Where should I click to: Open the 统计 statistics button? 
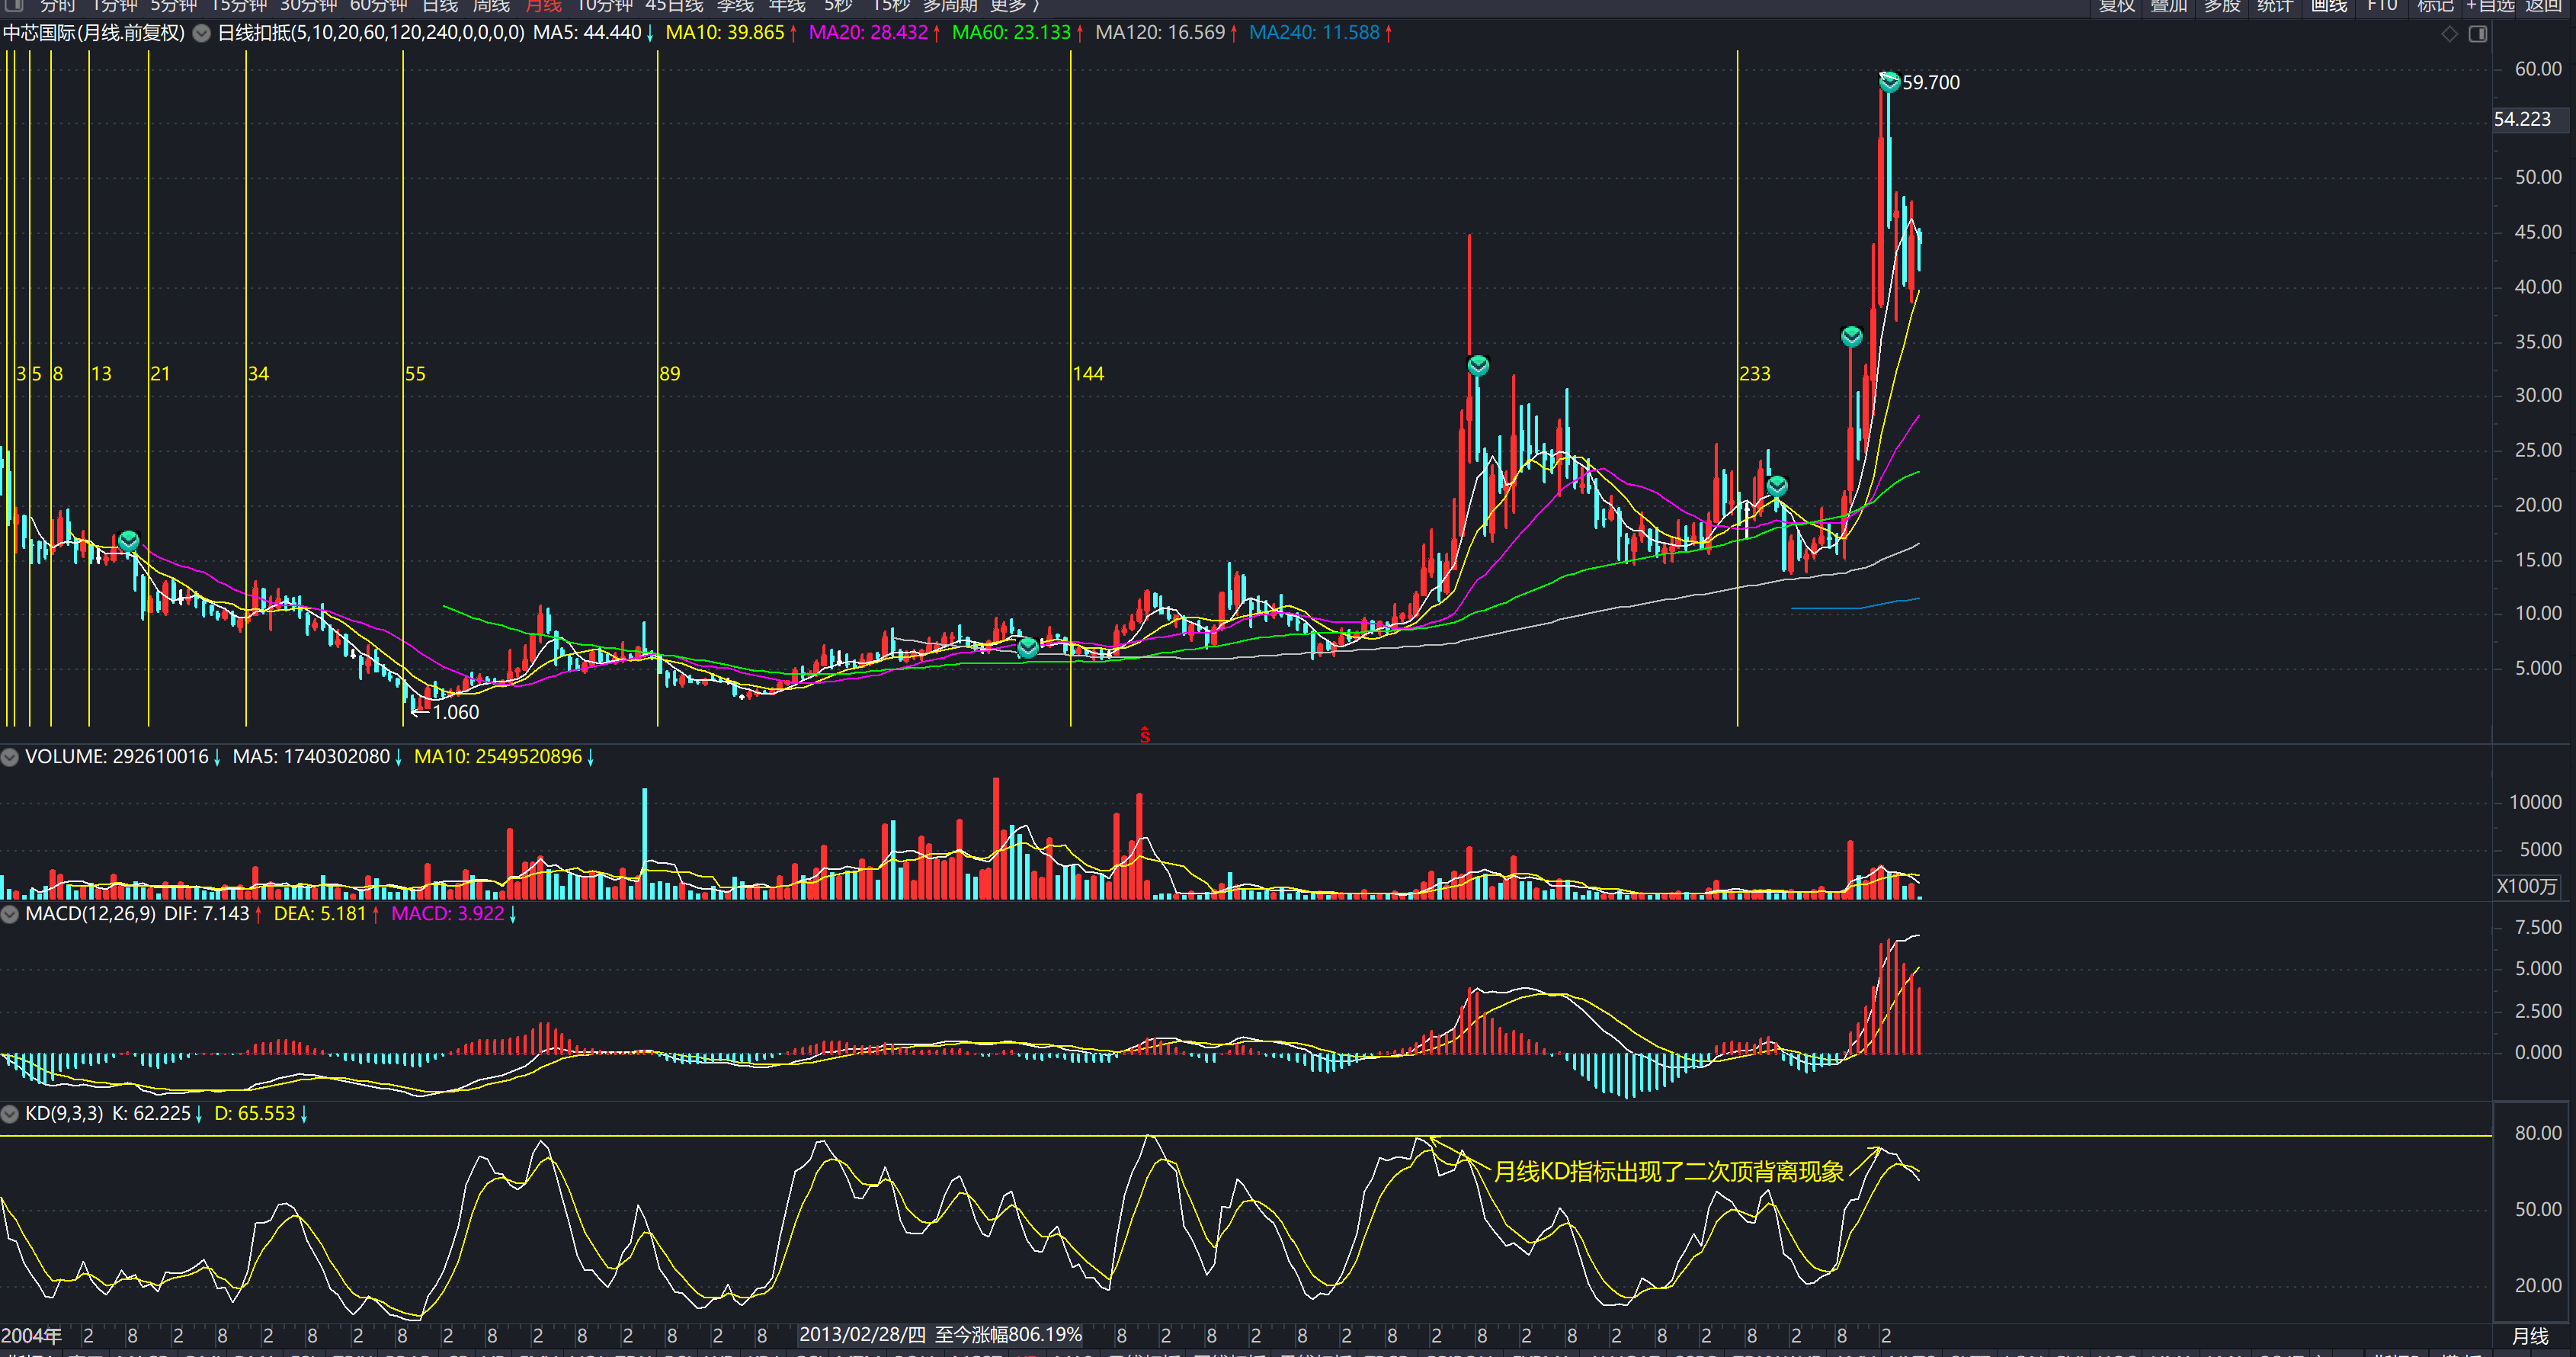click(x=2275, y=6)
